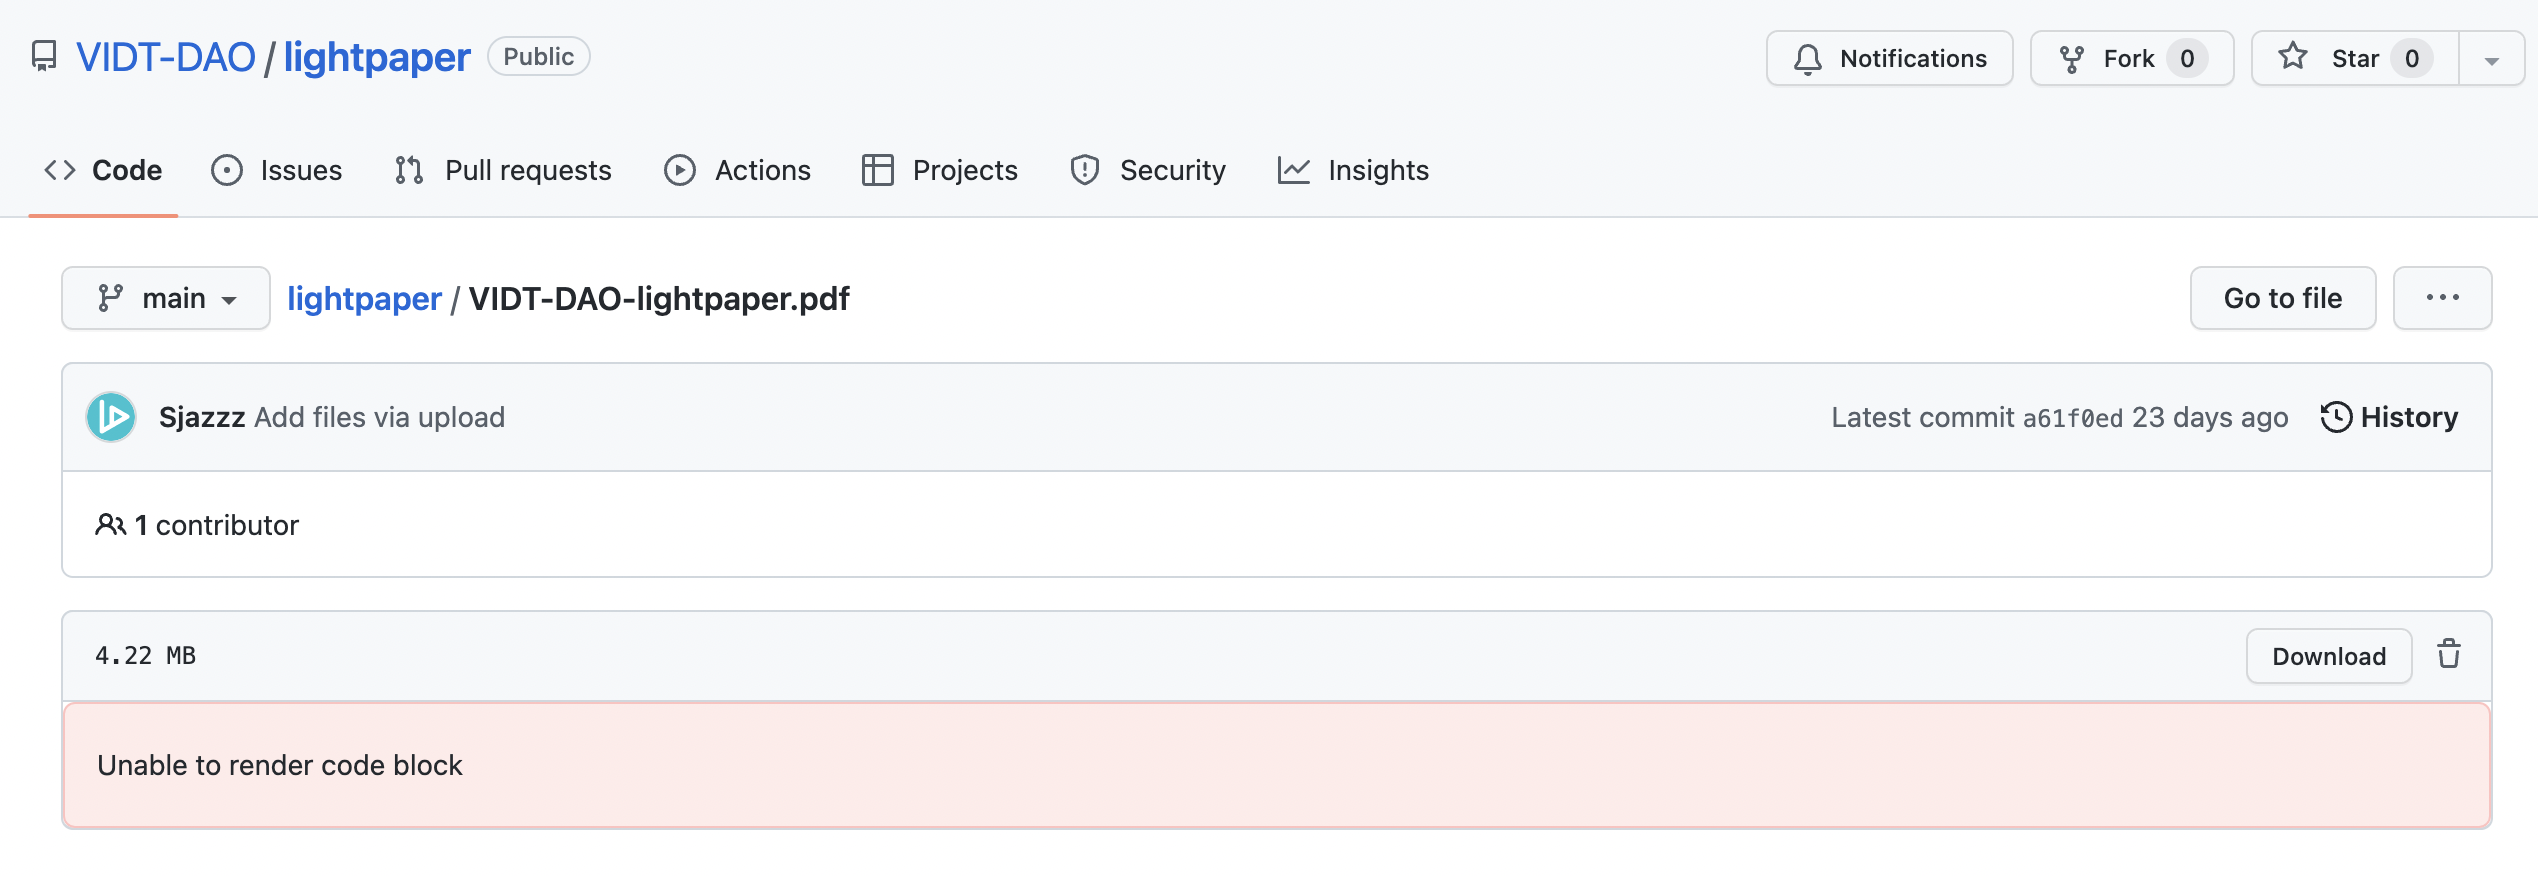The image size is (2538, 876).
Task: Click the repository book icon
Action: click(x=44, y=57)
